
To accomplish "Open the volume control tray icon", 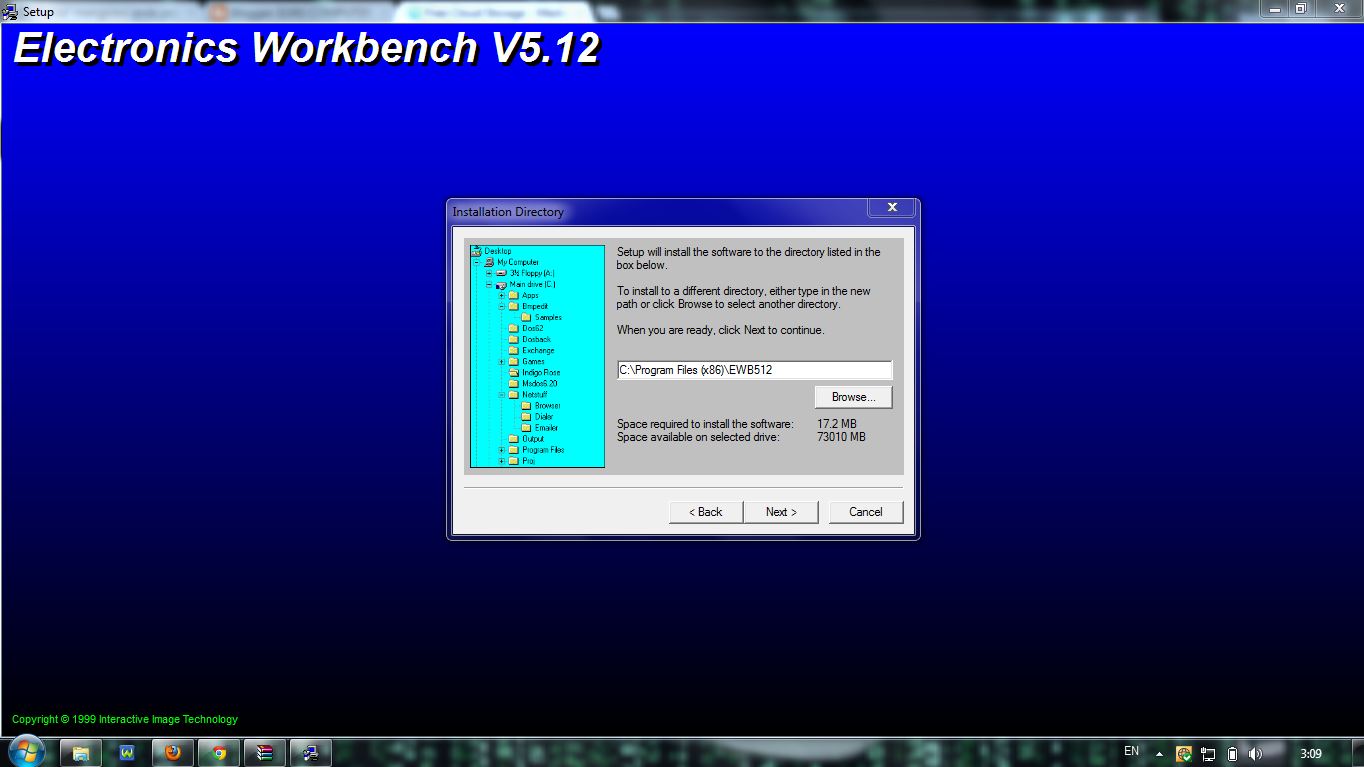I will (x=1255, y=753).
